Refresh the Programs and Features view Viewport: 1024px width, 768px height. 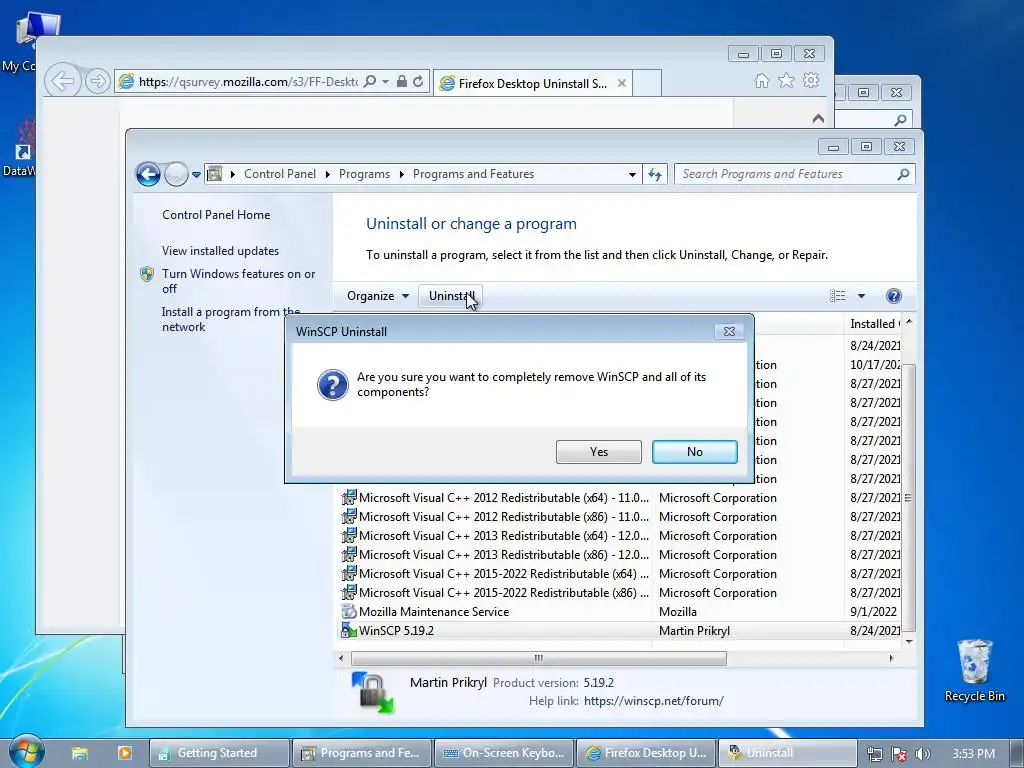tap(655, 174)
